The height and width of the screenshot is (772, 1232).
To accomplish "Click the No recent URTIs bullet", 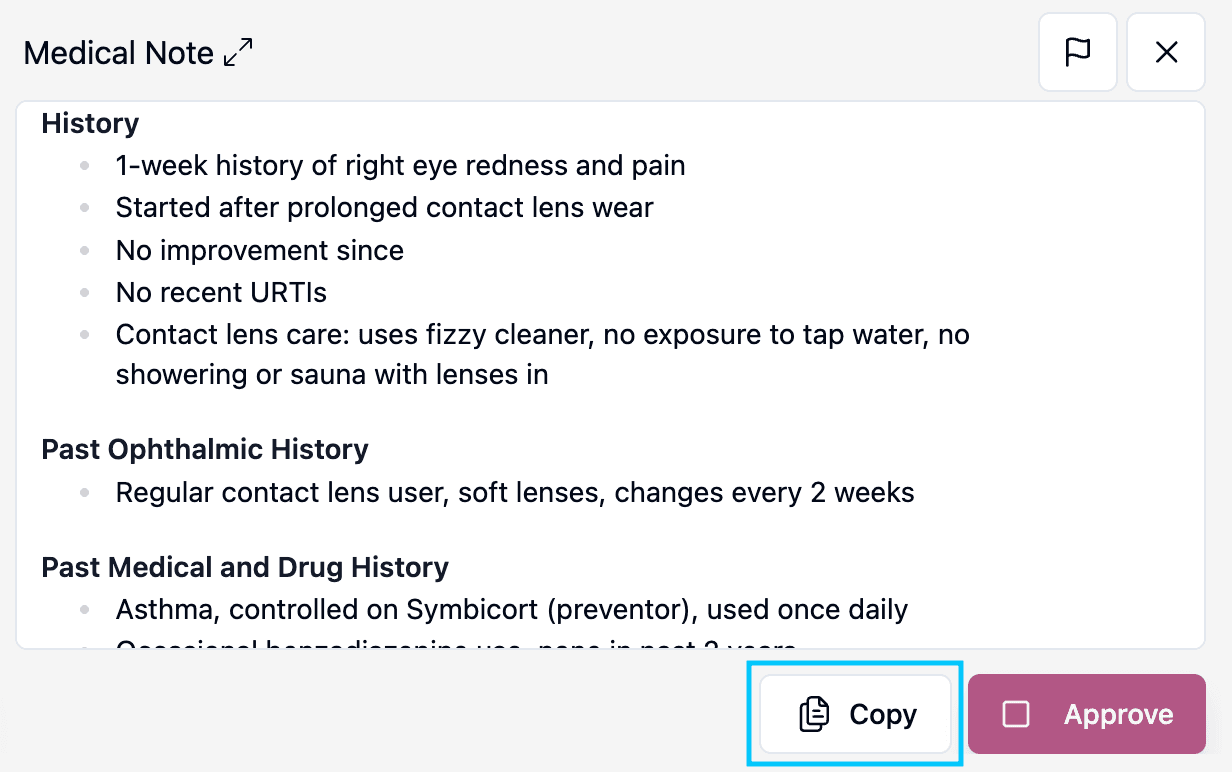I will (x=221, y=293).
